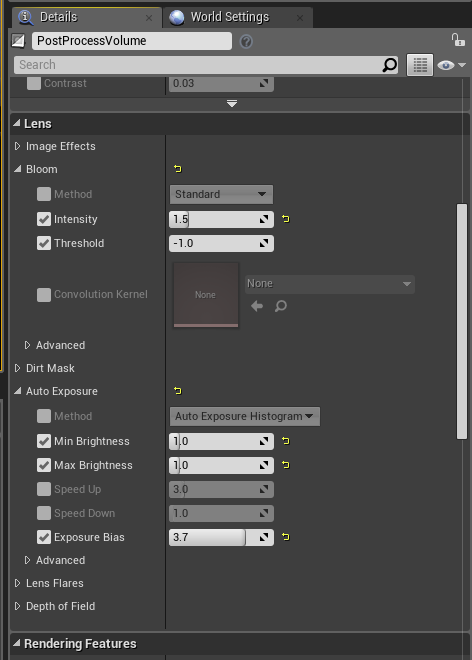Reset Exposure Bias to default

[286, 537]
